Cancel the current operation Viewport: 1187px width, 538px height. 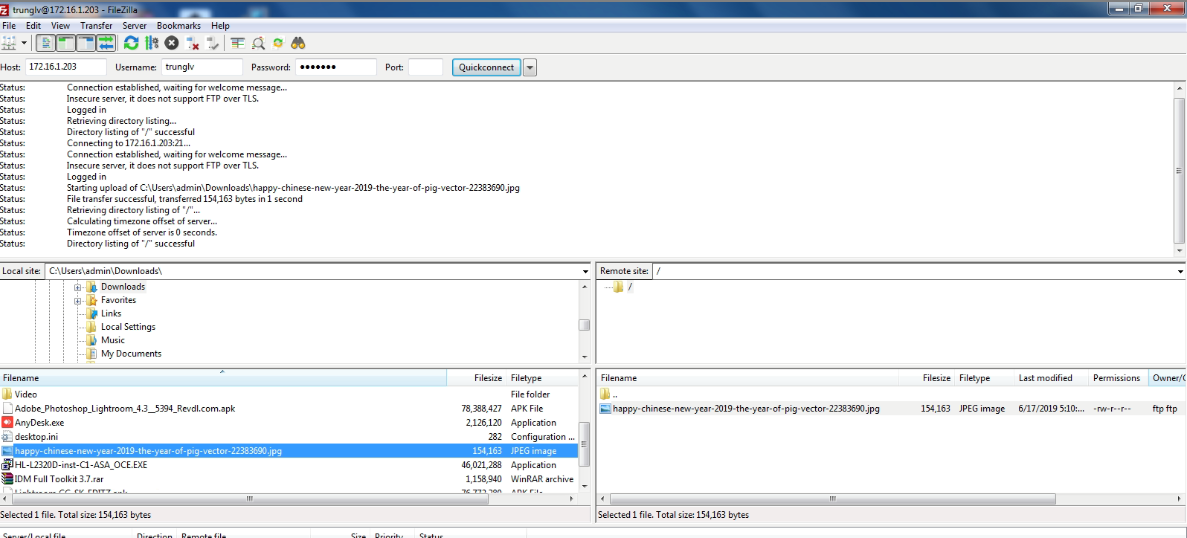click(x=172, y=43)
